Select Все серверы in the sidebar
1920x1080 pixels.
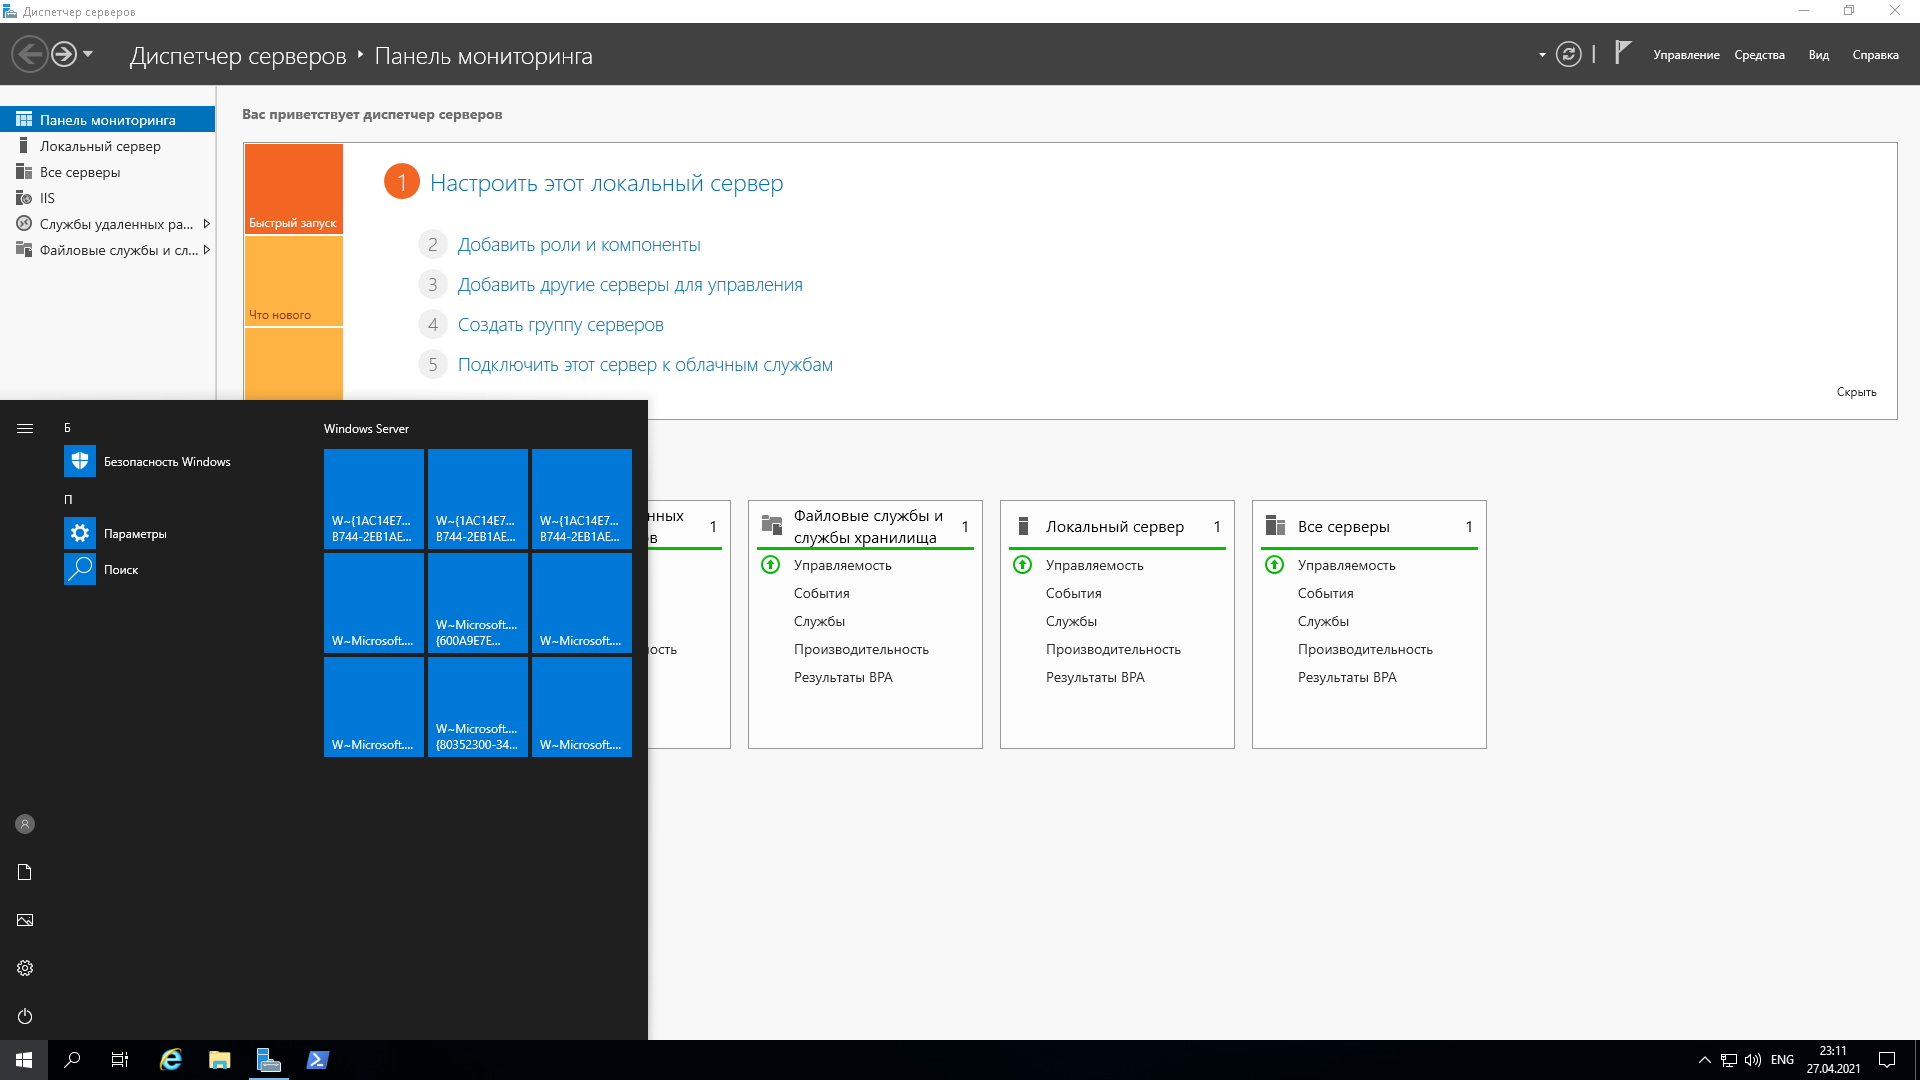[108, 172]
